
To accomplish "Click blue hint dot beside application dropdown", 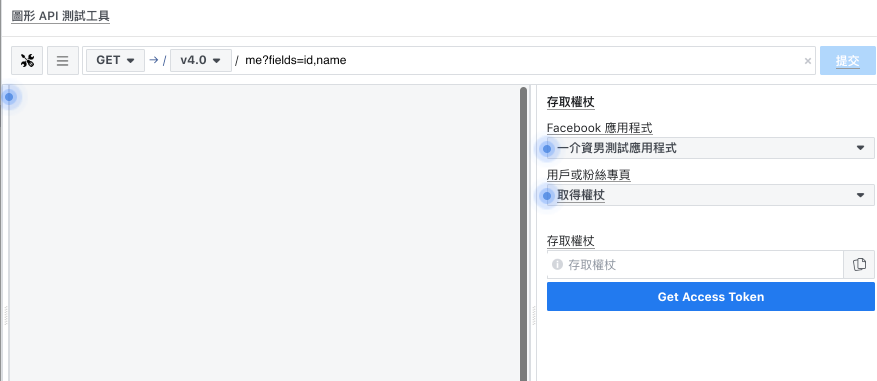I will pyautogui.click(x=547, y=149).
